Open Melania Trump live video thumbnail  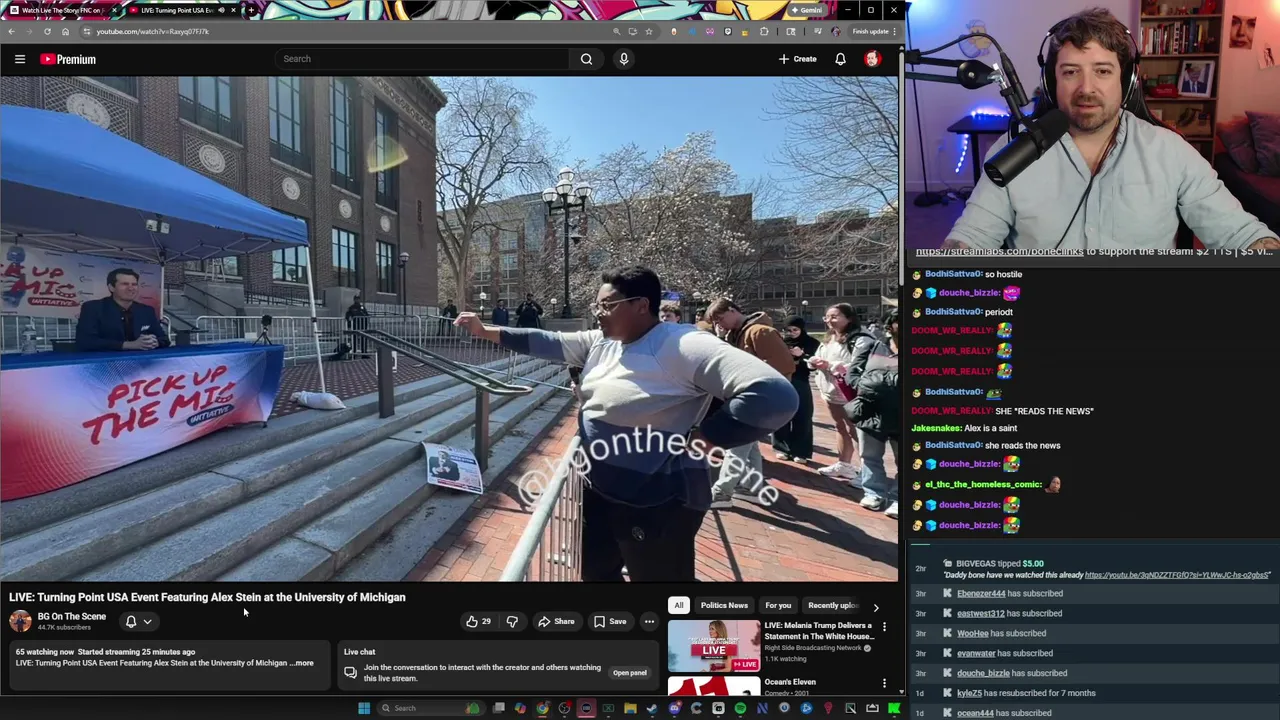pyautogui.click(x=714, y=646)
